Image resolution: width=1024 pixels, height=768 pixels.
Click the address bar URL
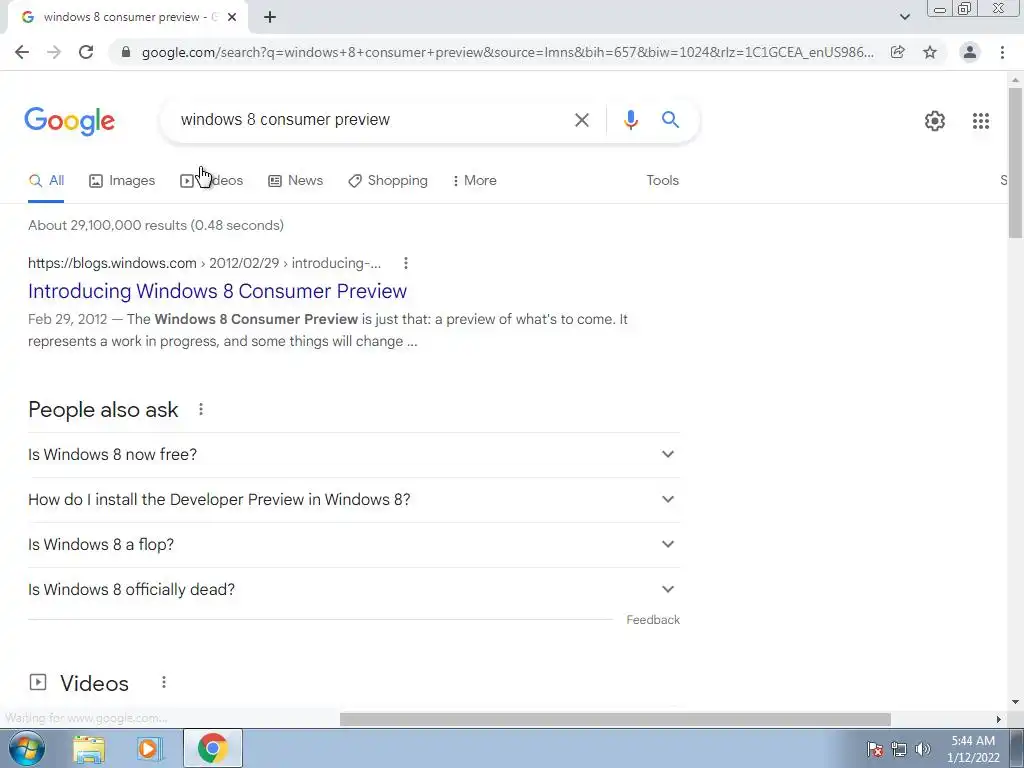[x=507, y=52]
